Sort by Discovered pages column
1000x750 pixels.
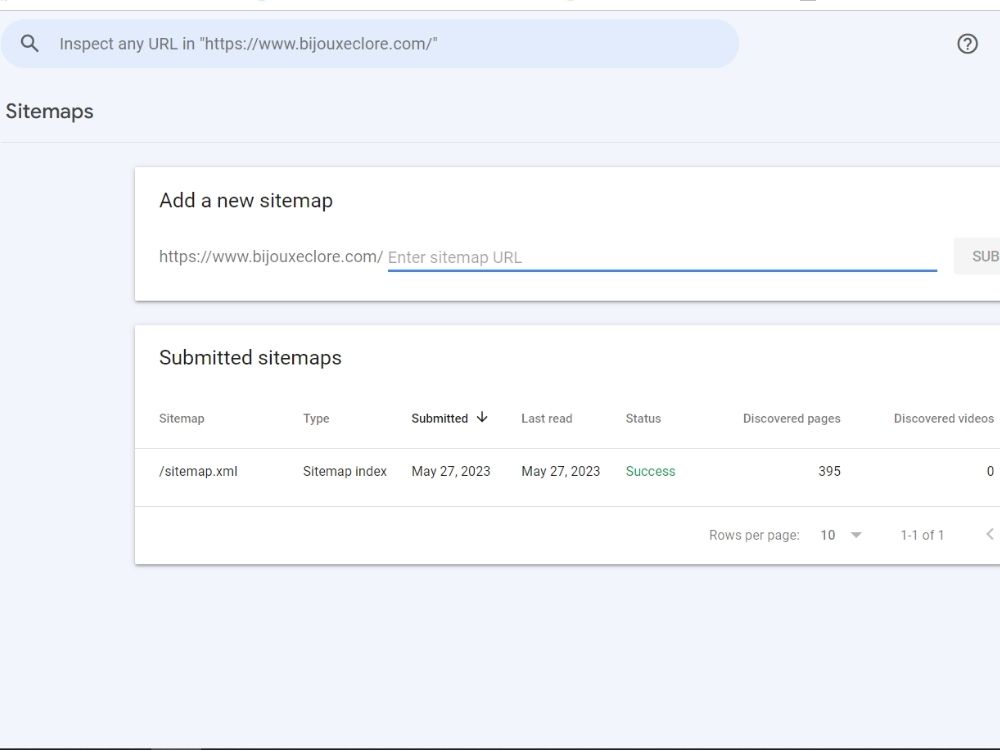[x=791, y=418]
